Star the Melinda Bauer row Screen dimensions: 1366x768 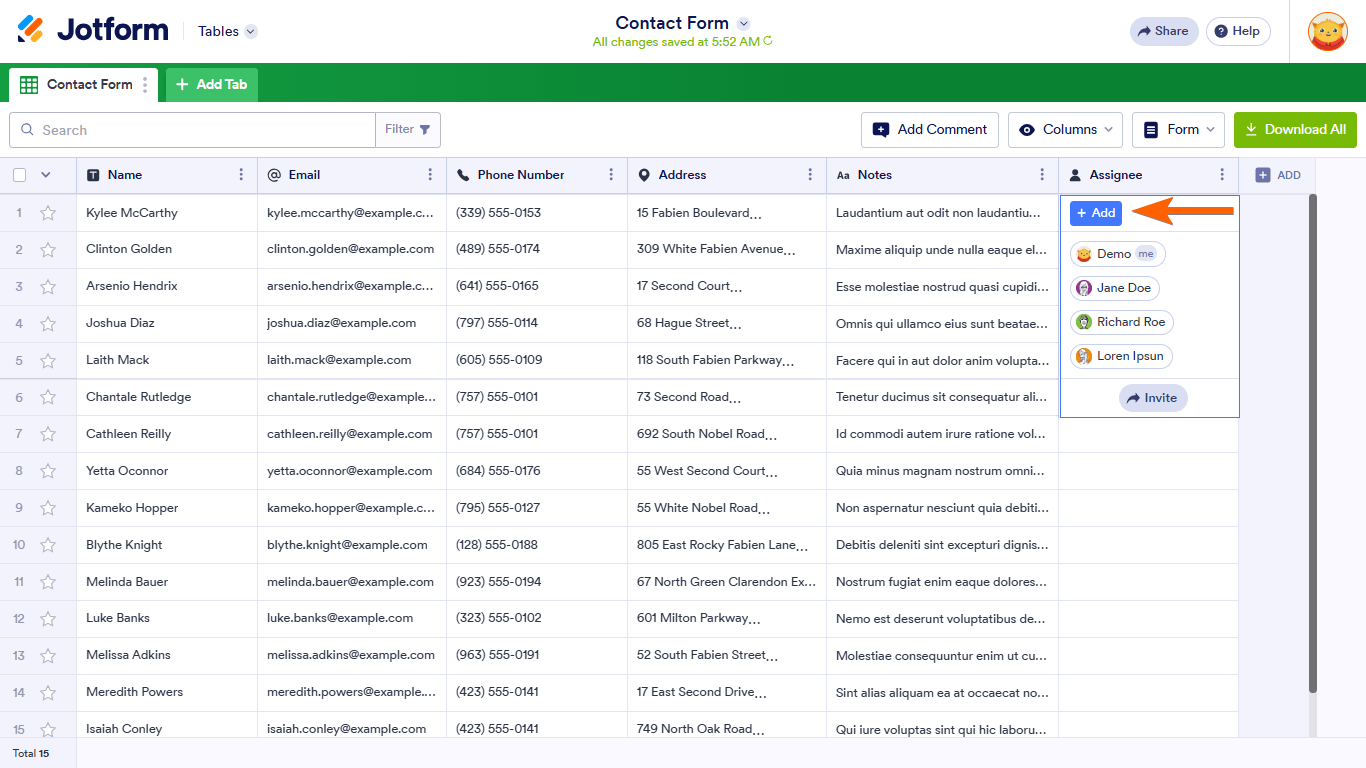pyautogui.click(x=48, y=583)
